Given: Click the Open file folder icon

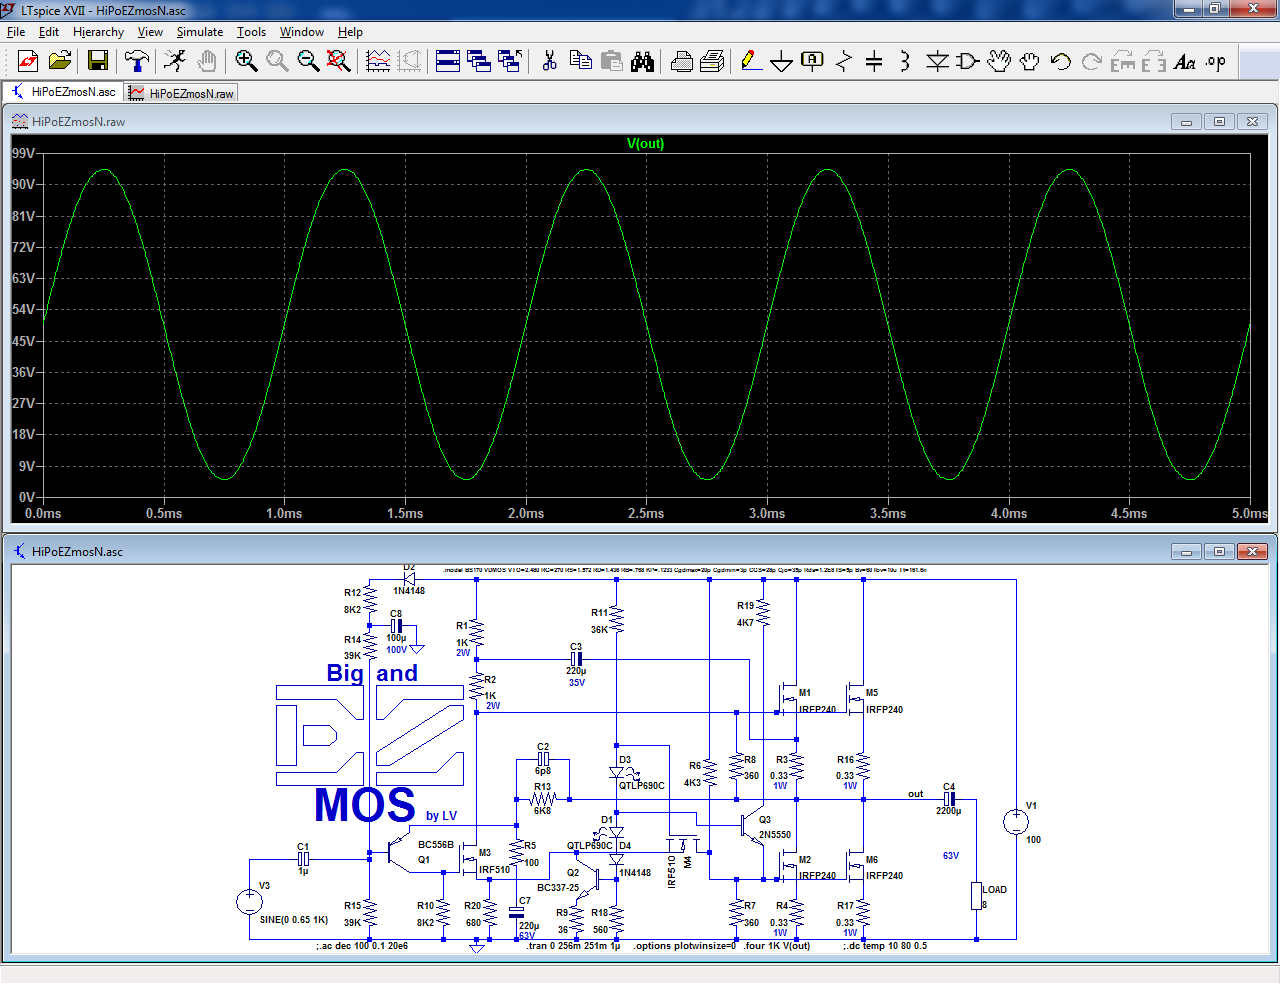Looking at the screenshot, I should [60, 62].
